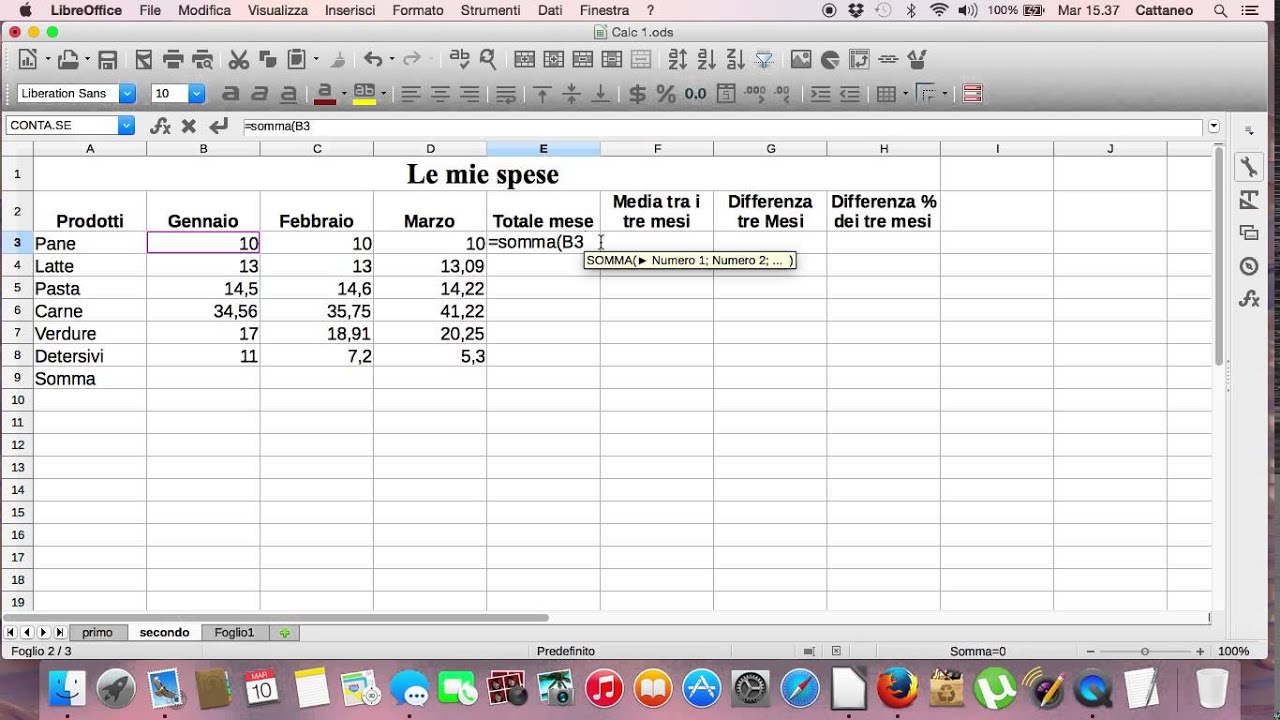Open the sidebar Properties deck

1249,167
